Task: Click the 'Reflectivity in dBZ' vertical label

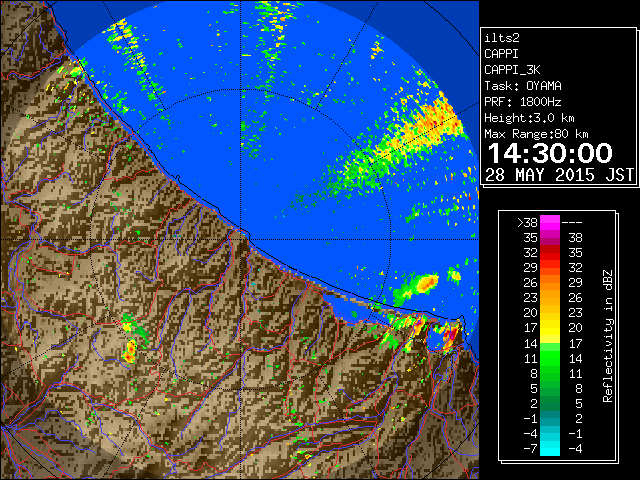Action: click(607, 336)
